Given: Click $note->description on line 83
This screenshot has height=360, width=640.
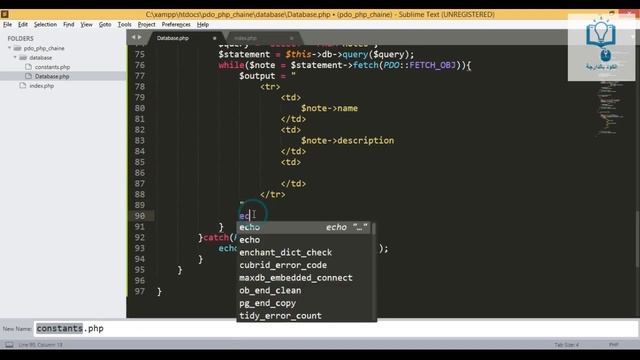Looking at the screenshot, I should point(347,141).
